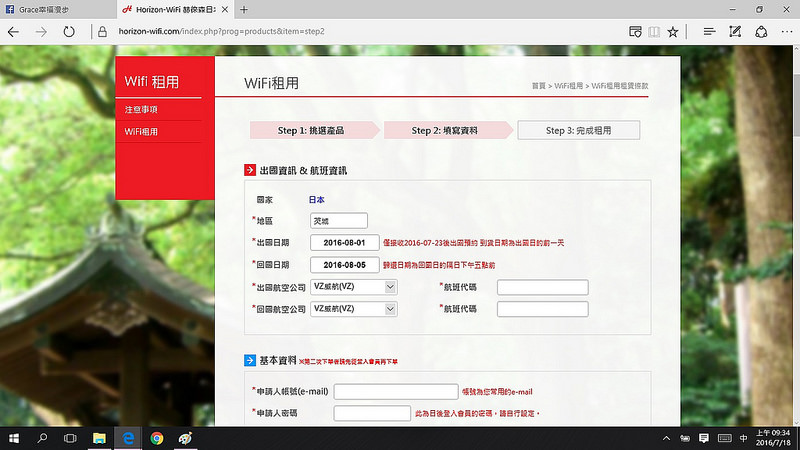
Task: Make a web note
Action: coord(735,32)
